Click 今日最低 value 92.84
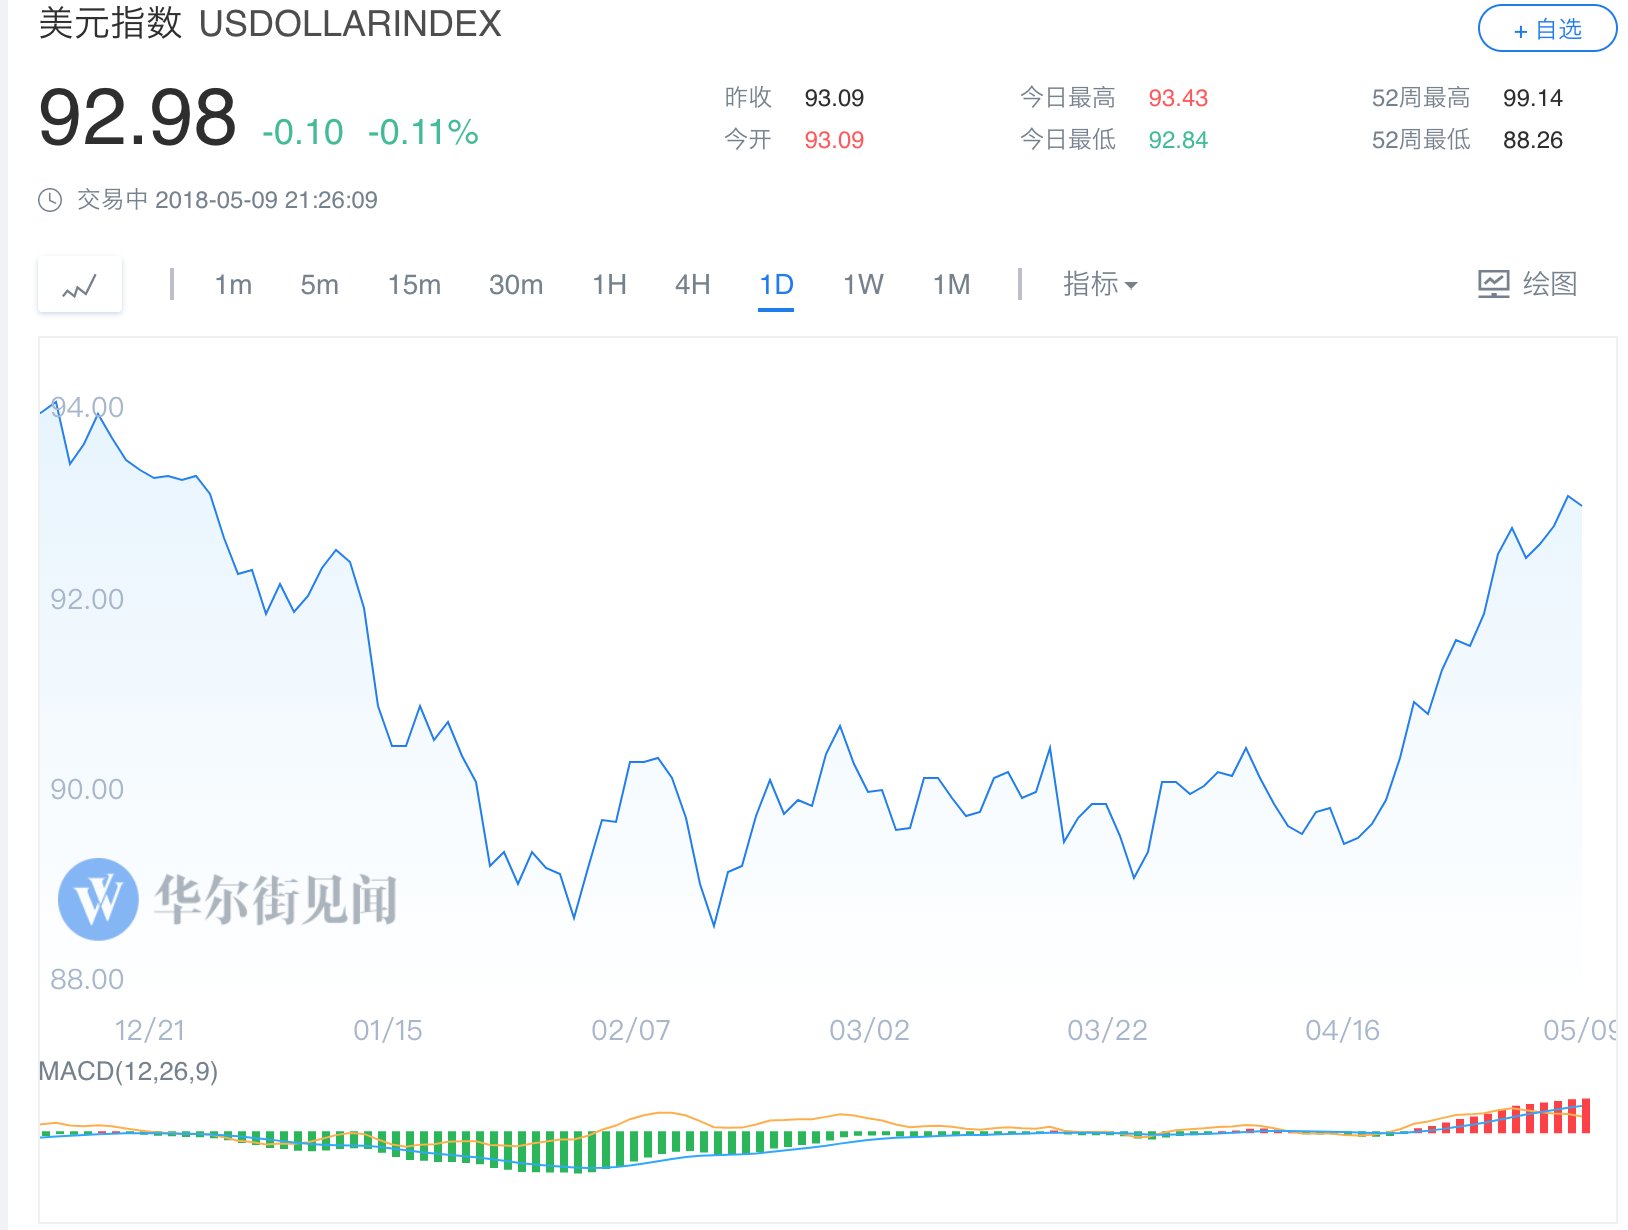The width and height of the screenshot is (1628, 1230). [x=1178, y=140]
